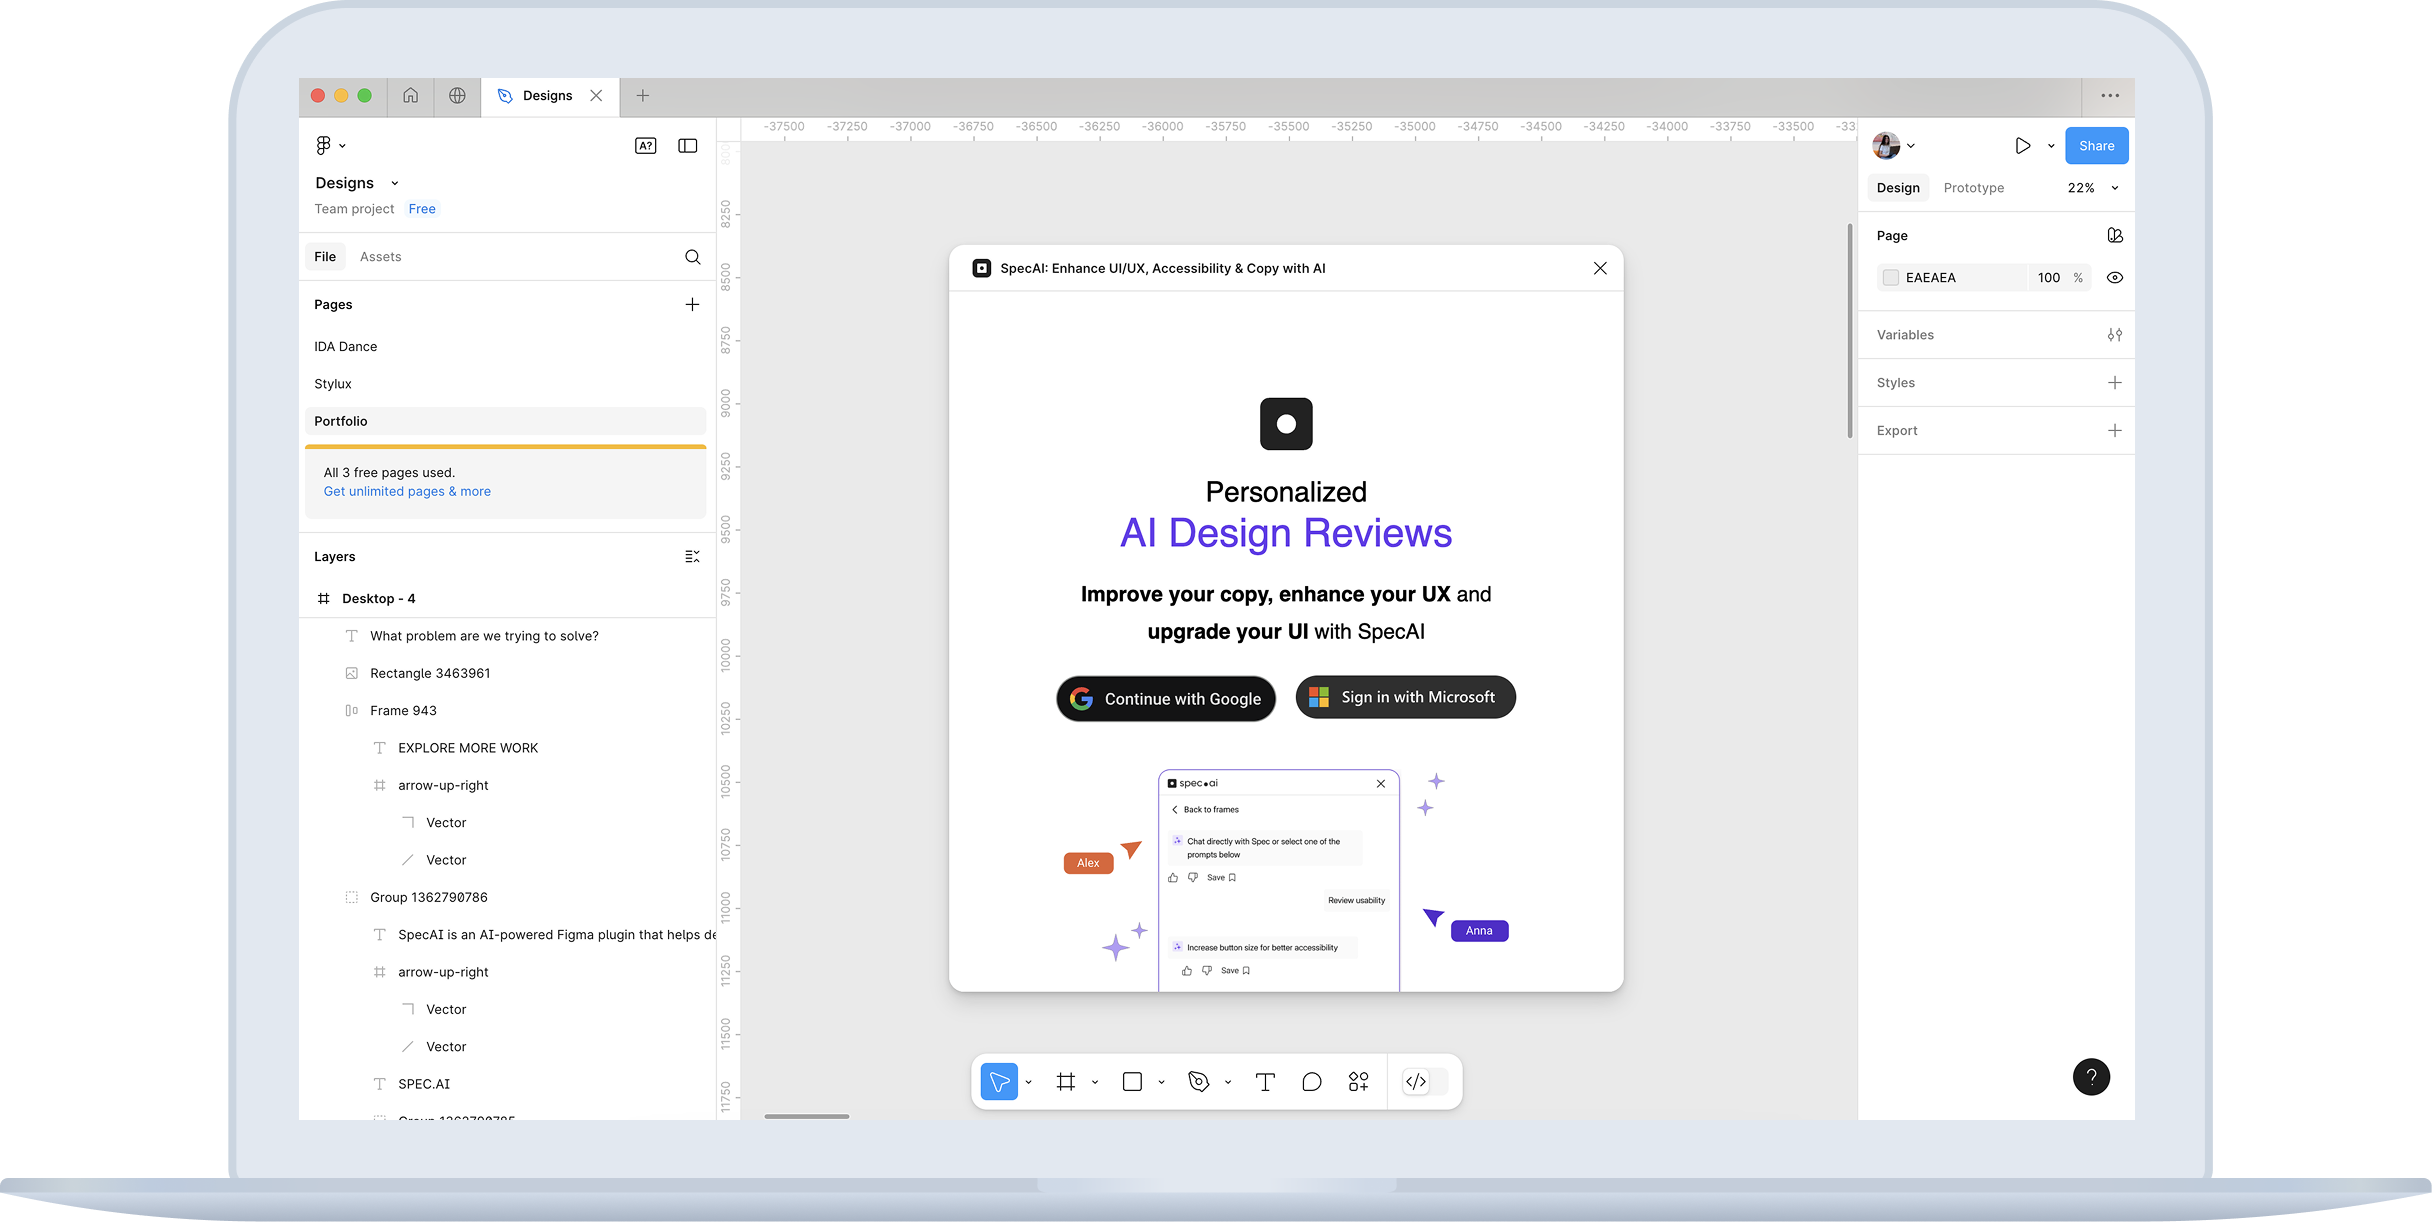Expand the Figma menu chevron
Viewport: 2432px width, 1222px height.
coord(342,146)
